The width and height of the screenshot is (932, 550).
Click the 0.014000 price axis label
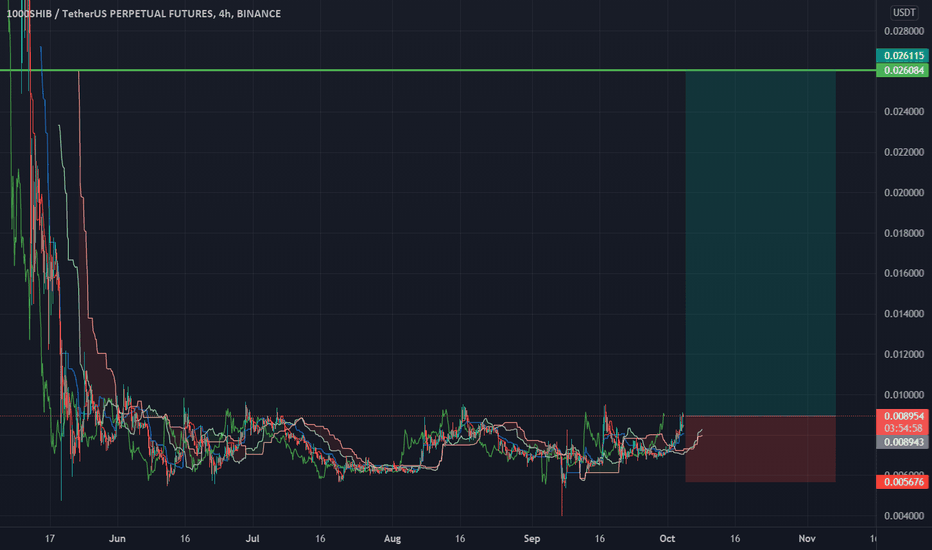[x=903, y=313]
